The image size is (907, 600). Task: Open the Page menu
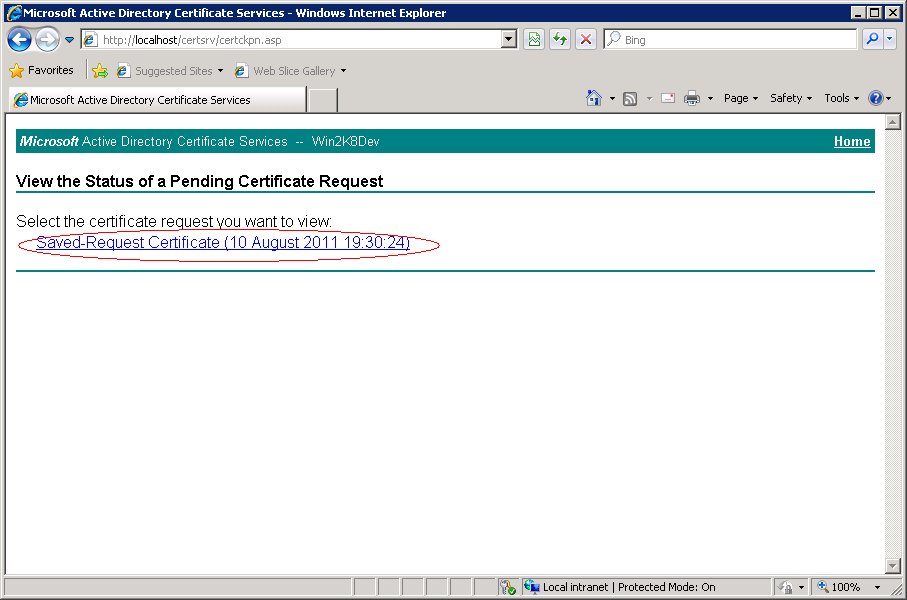pos(741,98)
